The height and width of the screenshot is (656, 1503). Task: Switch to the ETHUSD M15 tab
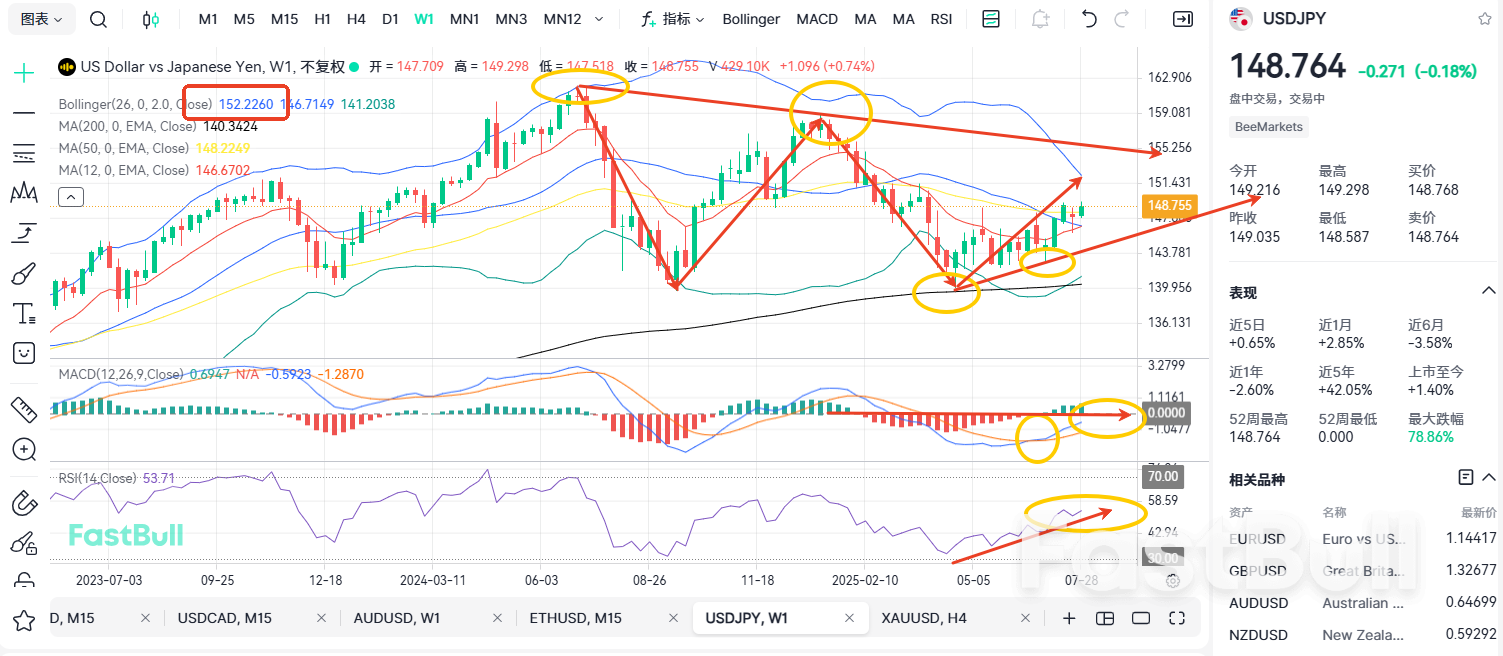point(576,618)
